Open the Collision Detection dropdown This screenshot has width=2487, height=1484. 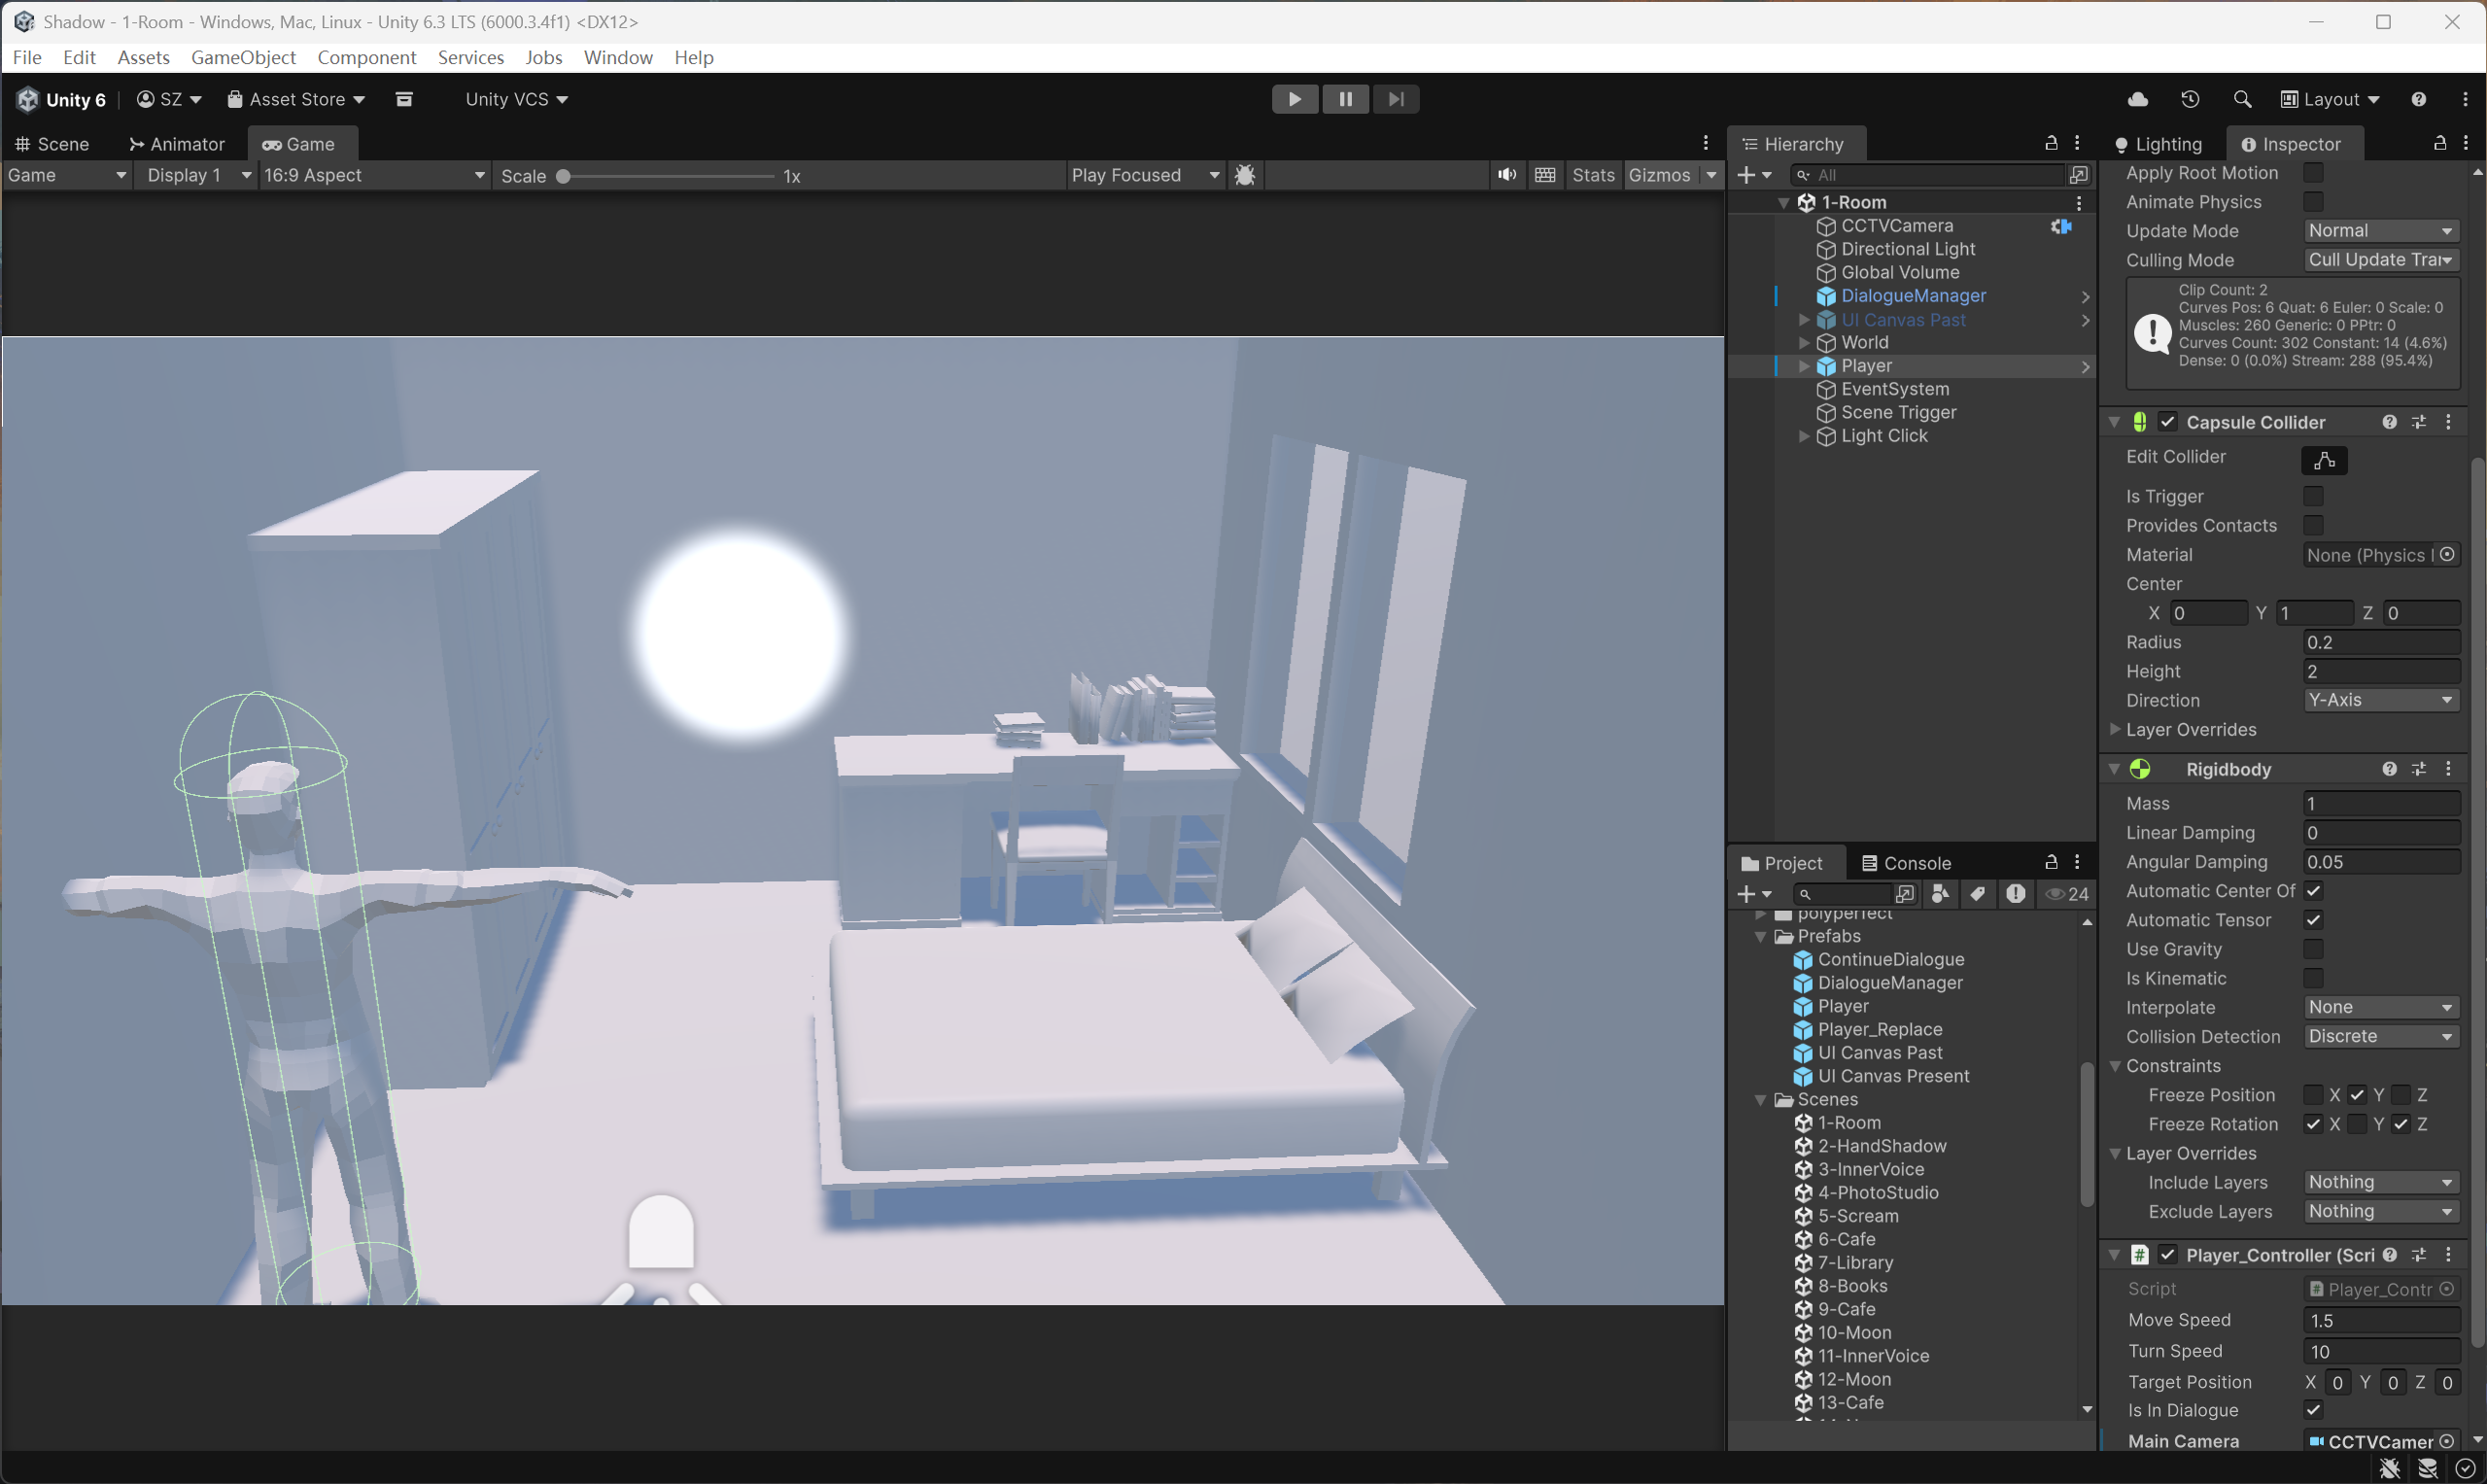click(2380, 1036)
